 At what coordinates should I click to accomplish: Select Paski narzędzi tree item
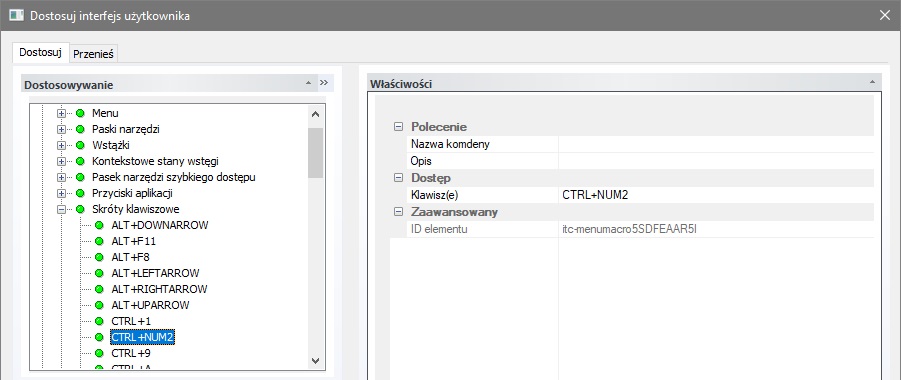click(x=126, y=129)
